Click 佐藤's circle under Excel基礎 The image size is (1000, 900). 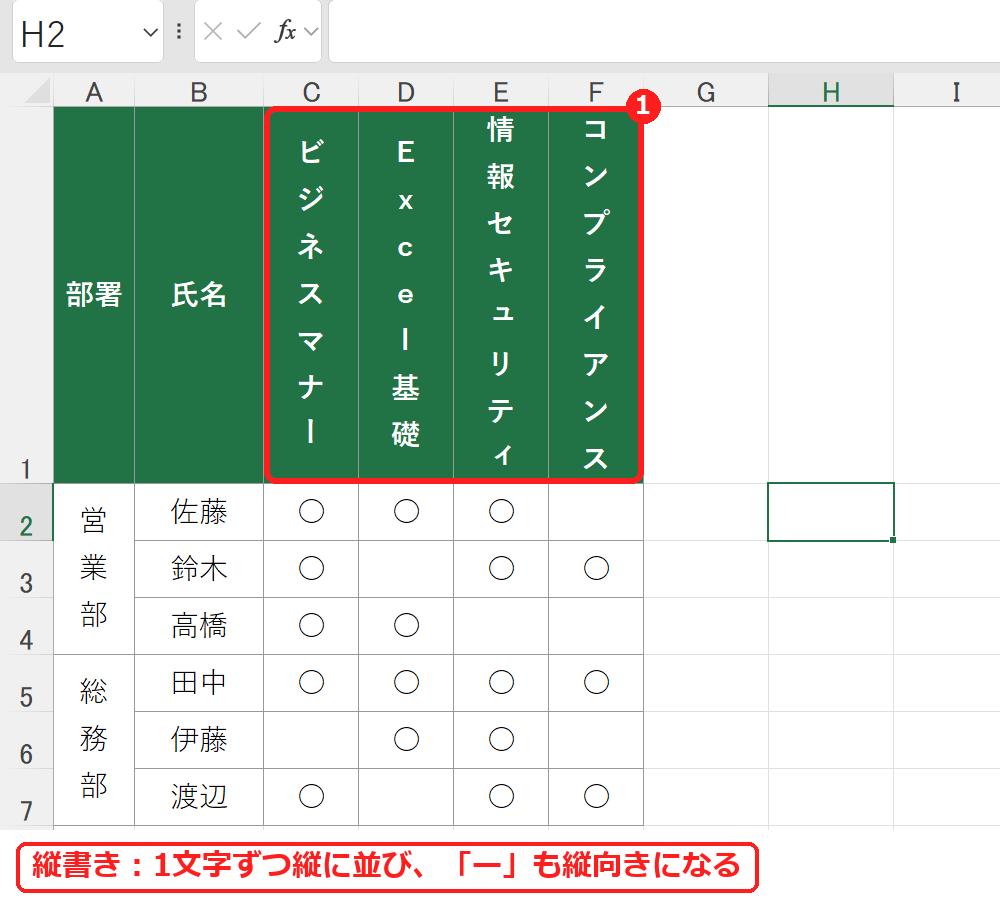coord(406,512)
